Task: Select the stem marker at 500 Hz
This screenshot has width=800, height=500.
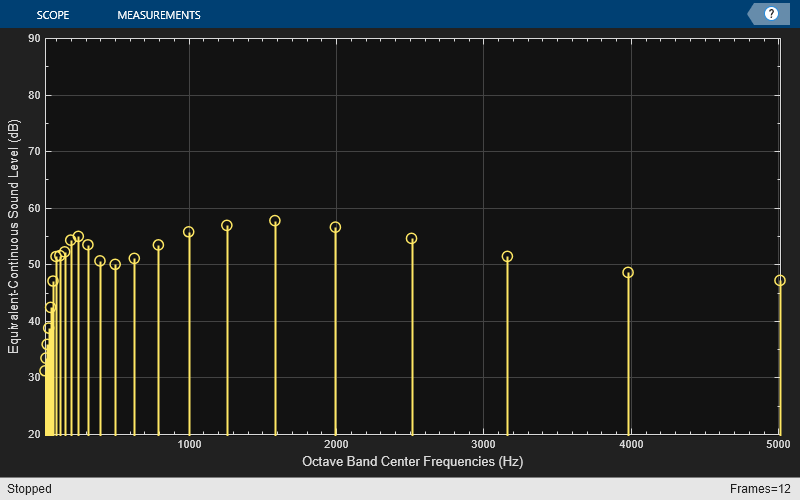Action: coord(115,264)
